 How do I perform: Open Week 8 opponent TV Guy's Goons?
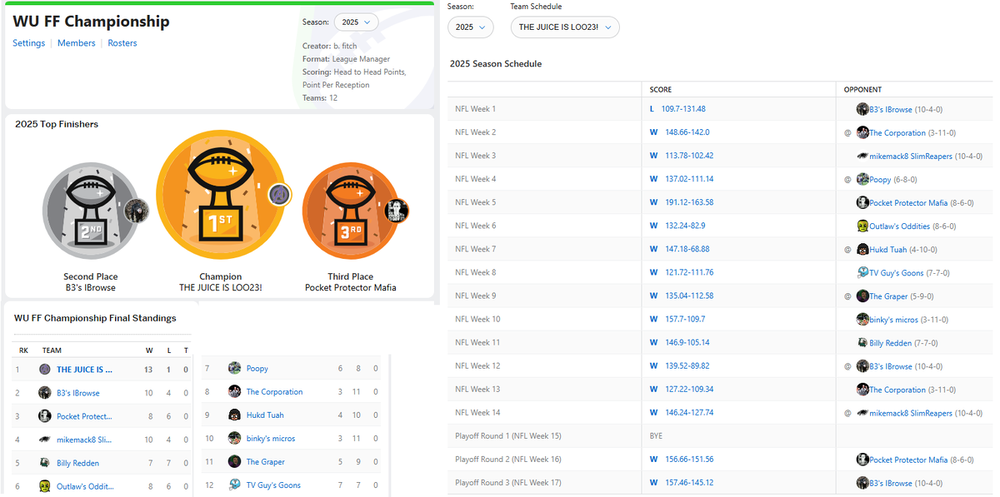(x=896, y=273)
